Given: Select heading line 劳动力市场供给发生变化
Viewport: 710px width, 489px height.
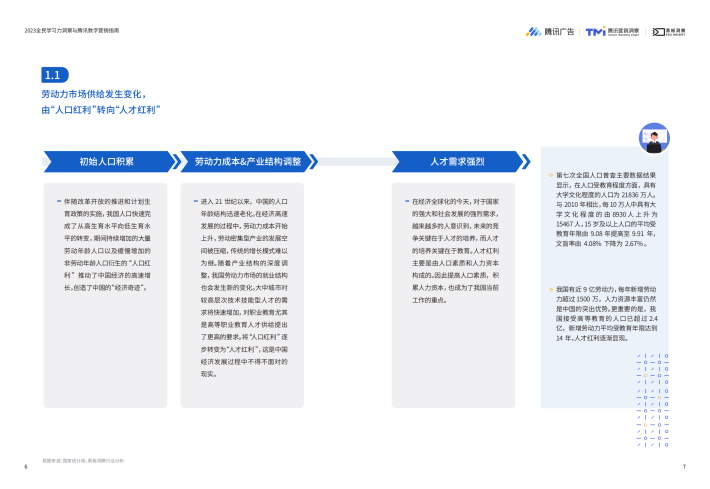Looking at the screenshot, I should [x=94, y=94].
